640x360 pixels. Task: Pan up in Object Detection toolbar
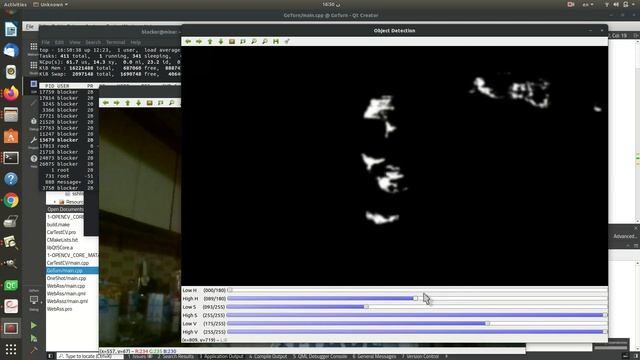210,42
